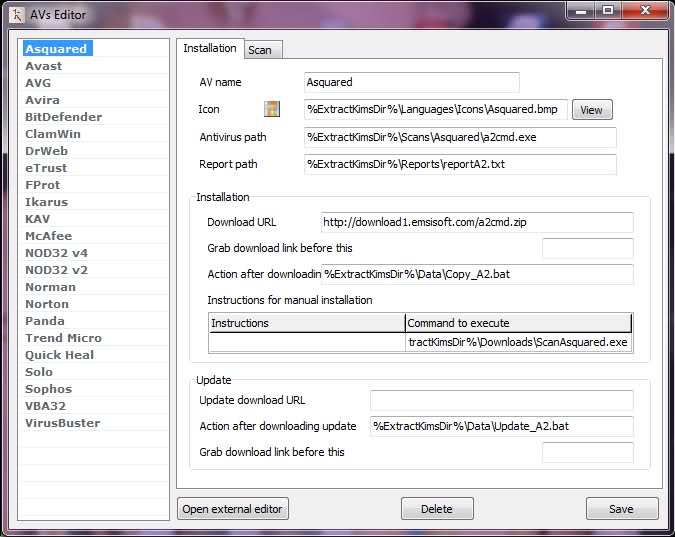Maximize the AVs Editor window
The image size is (675, 537).
pyautogui.click(x=608, y=11)
